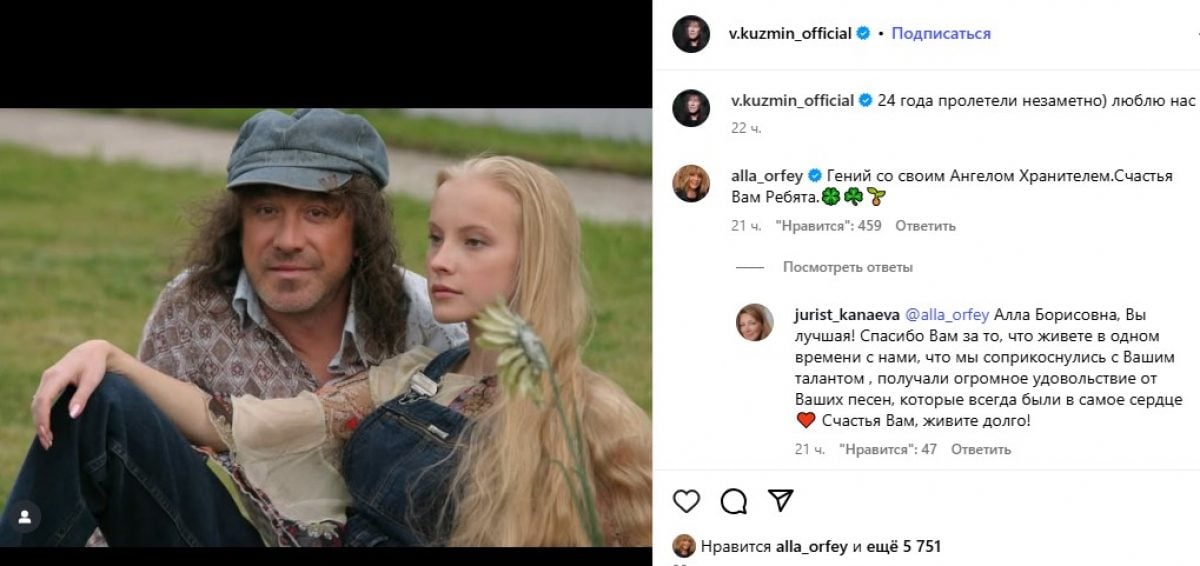Reply to jurist_kanaeva's comment with Ответить

(x=980, y=449)
